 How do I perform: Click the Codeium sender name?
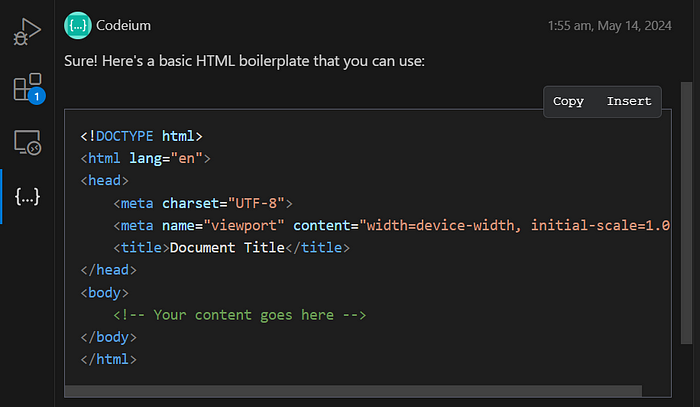point(123,25)
